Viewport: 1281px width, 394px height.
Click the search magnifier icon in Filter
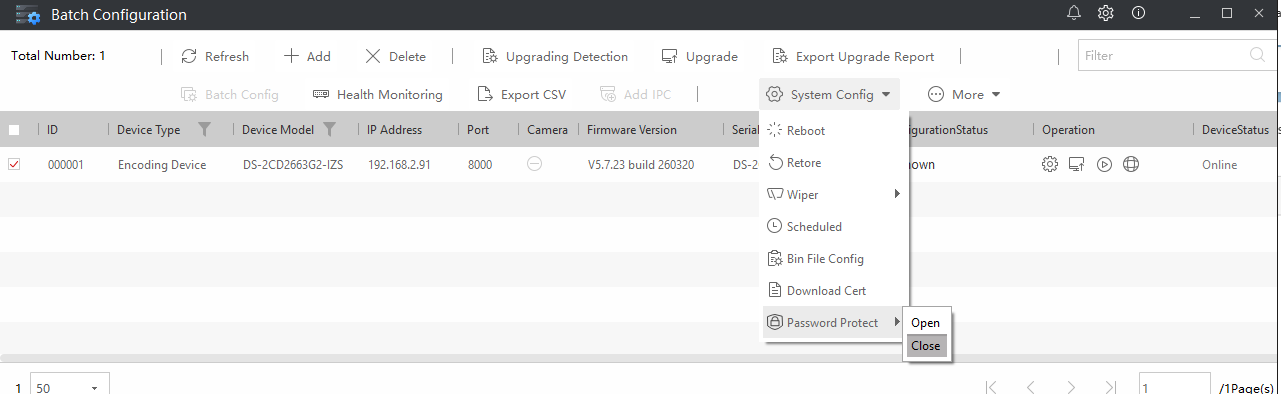pos(1257,55)
